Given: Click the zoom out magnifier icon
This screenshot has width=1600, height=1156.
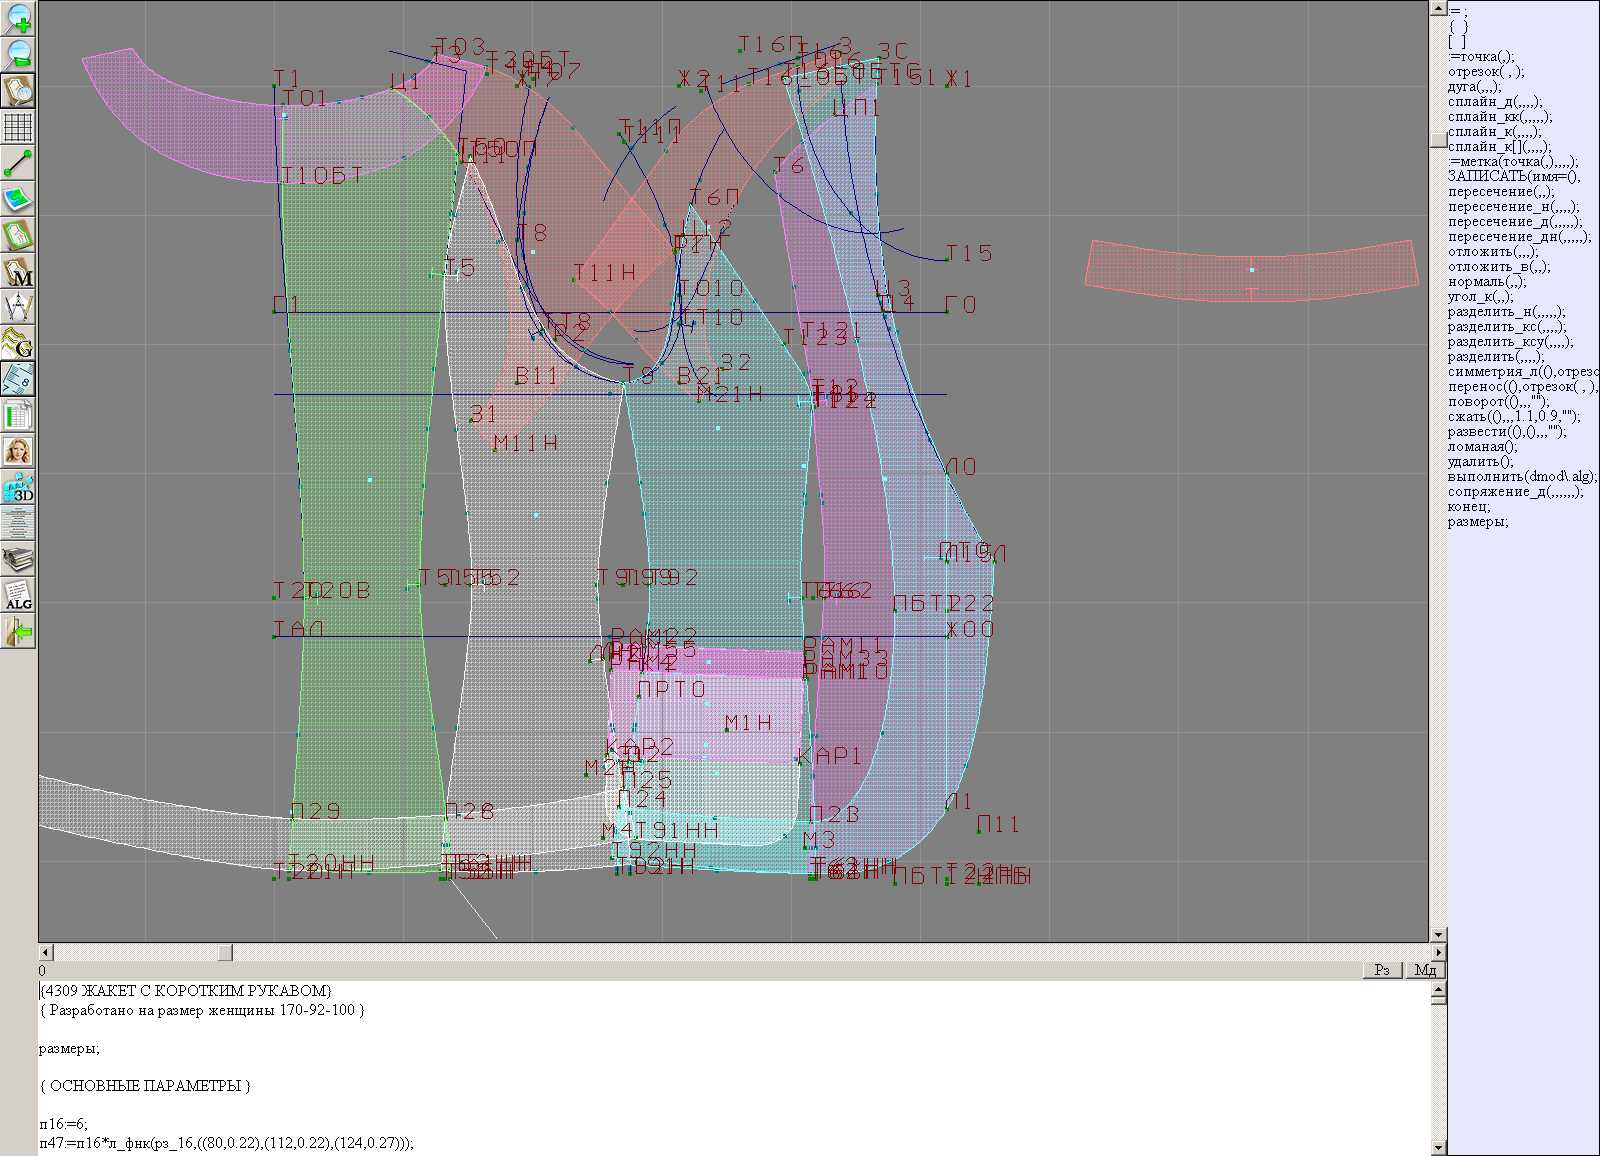Looking at the screenshot, I should 18,54.
